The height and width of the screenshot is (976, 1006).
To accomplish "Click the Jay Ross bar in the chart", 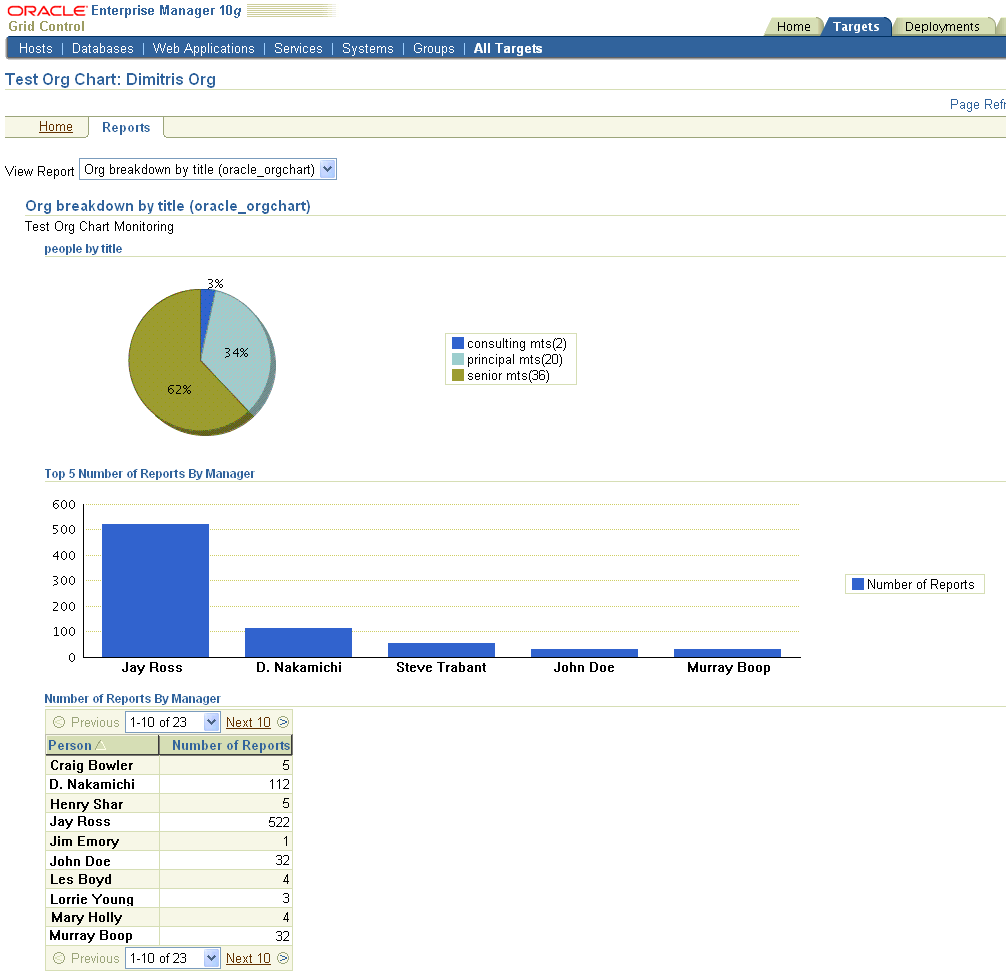I will pyautogui.click(x=155, y=590).
